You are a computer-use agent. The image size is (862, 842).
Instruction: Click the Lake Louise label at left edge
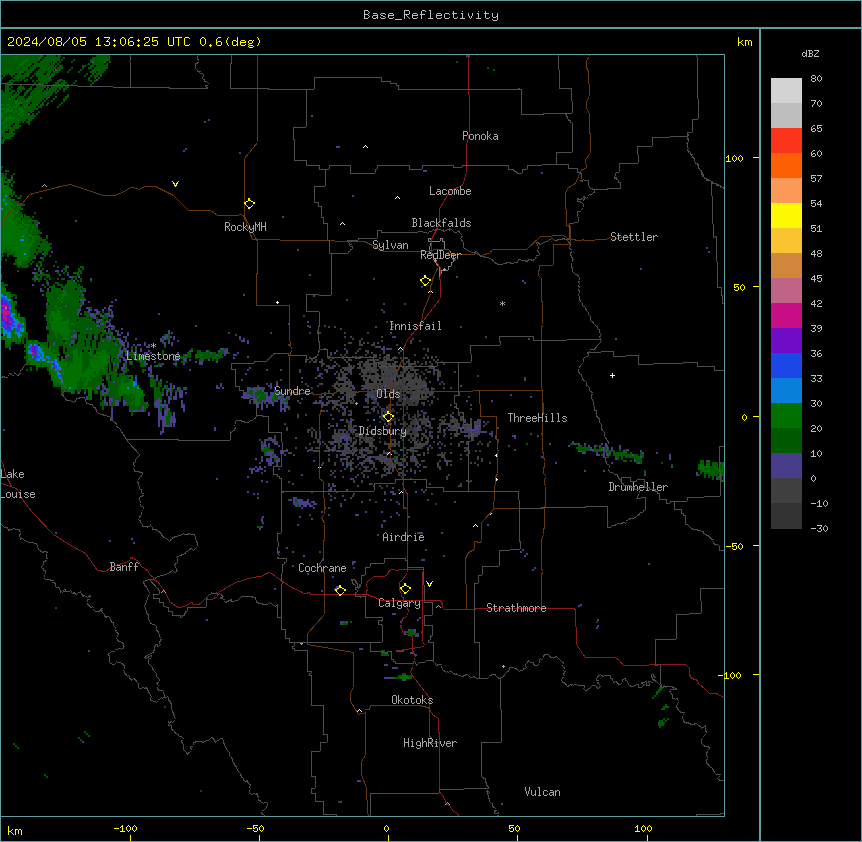pyautogui.click(x=18, y=484)
